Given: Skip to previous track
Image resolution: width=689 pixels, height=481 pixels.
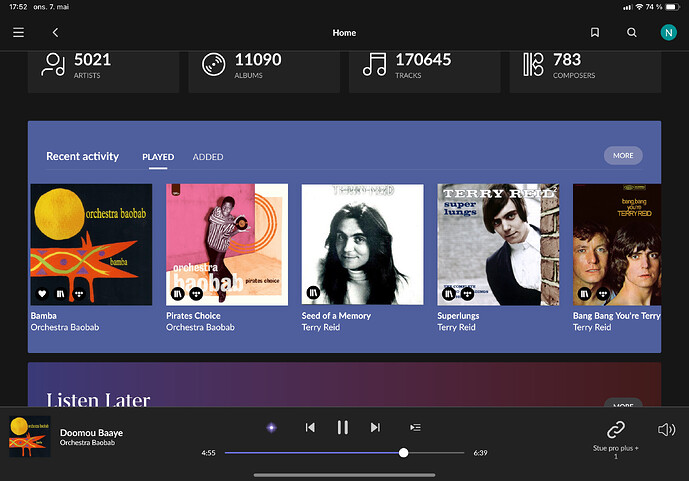Looking at the screenshot, I should pos(310,427).
